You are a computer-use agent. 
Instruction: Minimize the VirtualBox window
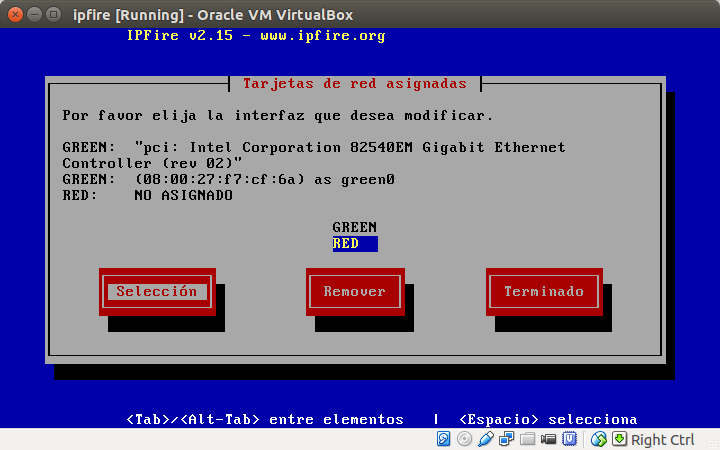(x=34, y=15)
